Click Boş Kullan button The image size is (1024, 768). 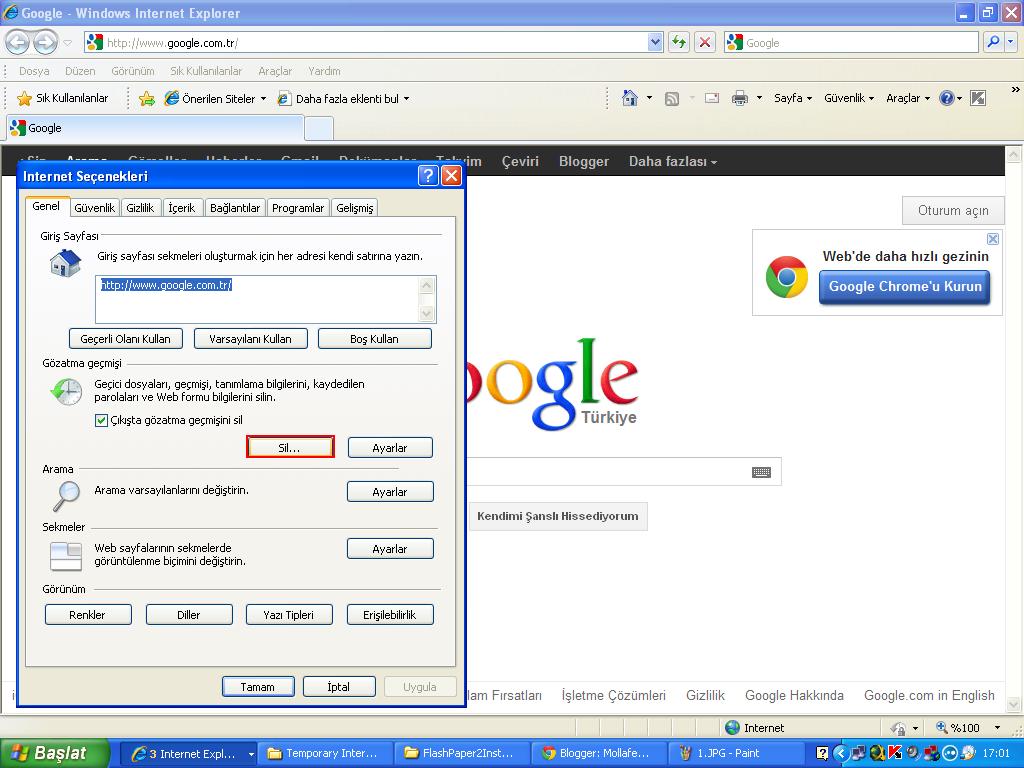(374, 339)
